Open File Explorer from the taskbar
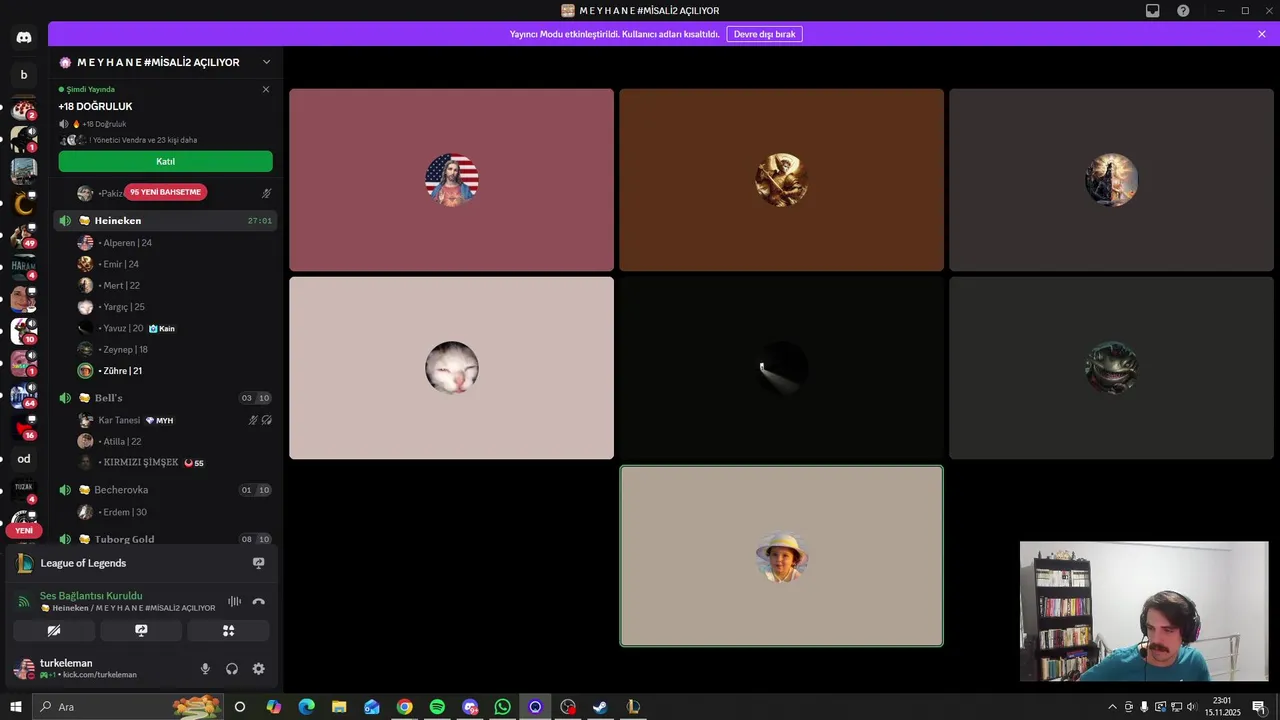Image resolution: width=1280 pixels, height=720 pixels. pos(339,707)
